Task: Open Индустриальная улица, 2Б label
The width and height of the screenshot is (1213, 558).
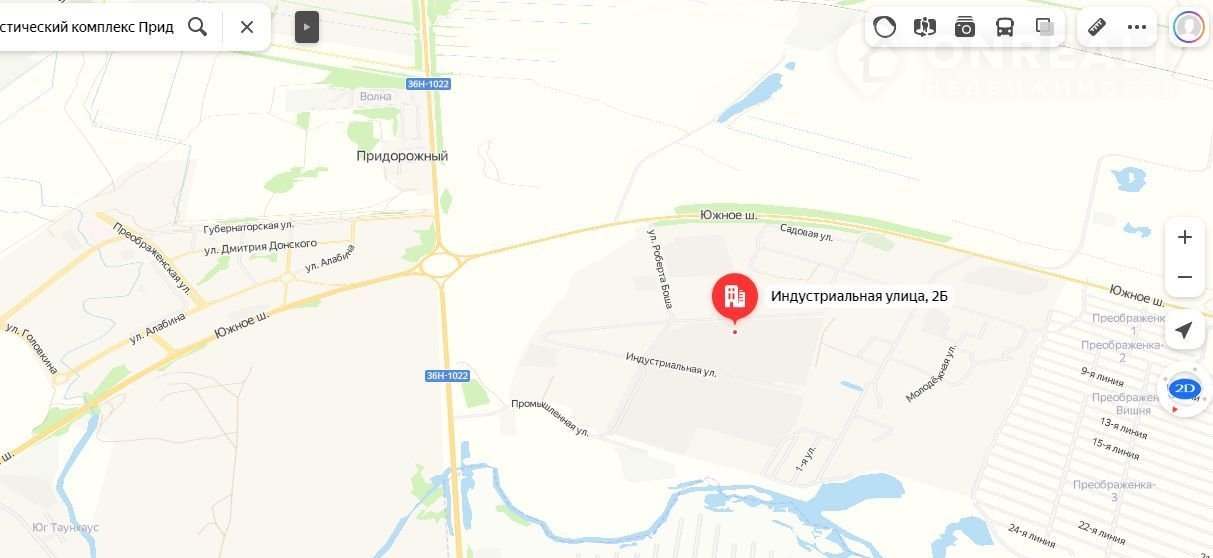Action: tap(859, 296)
